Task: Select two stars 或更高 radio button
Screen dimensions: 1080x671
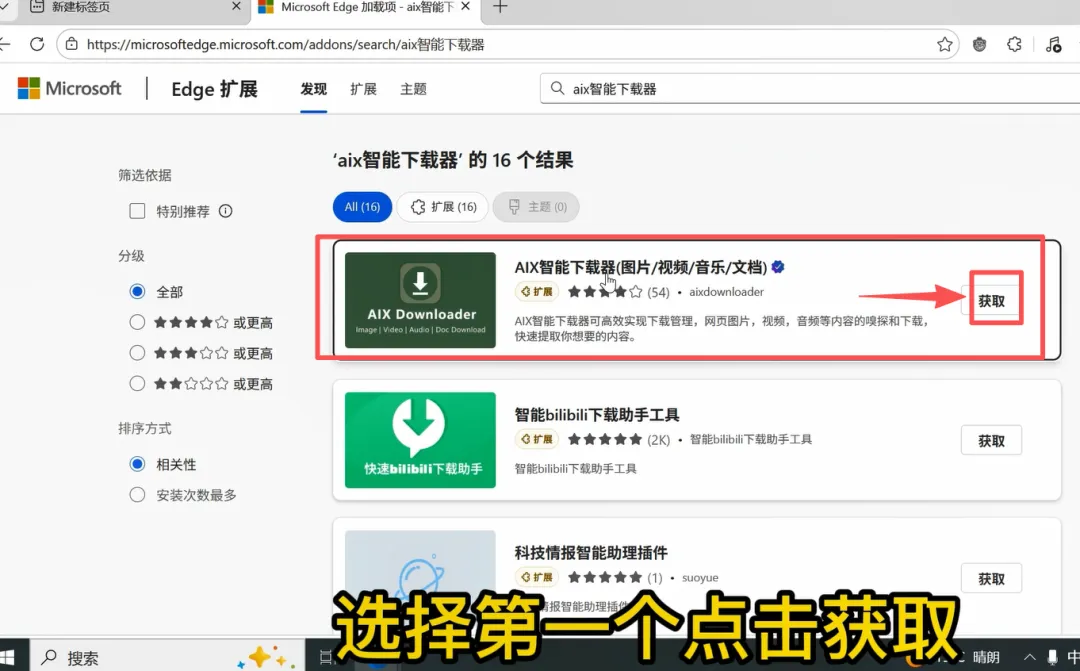Action: click(137, 383)
